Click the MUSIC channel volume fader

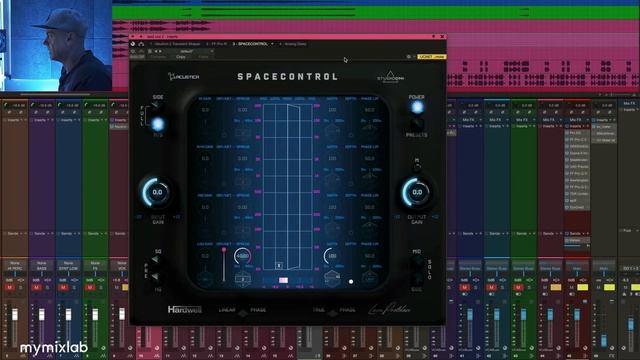15,314
